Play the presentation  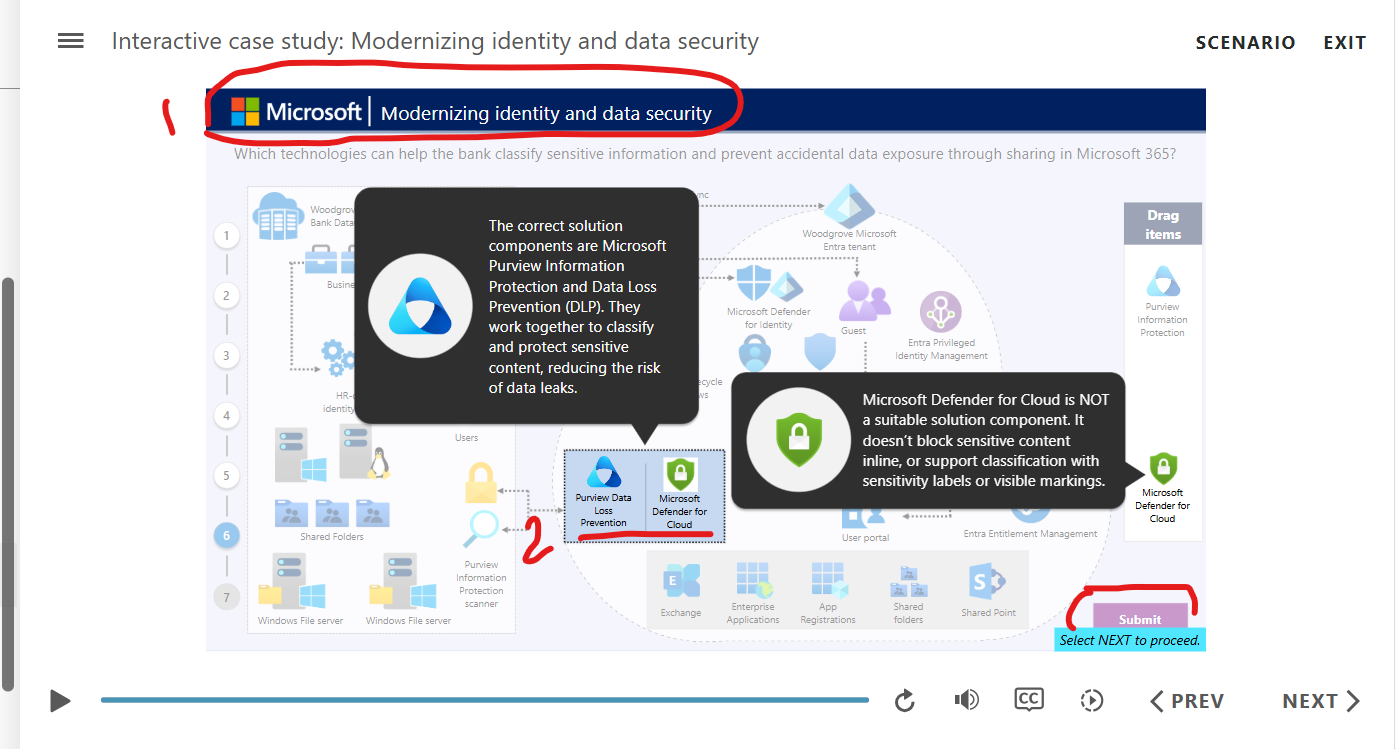pyautogui.click(x=60, y=701)
